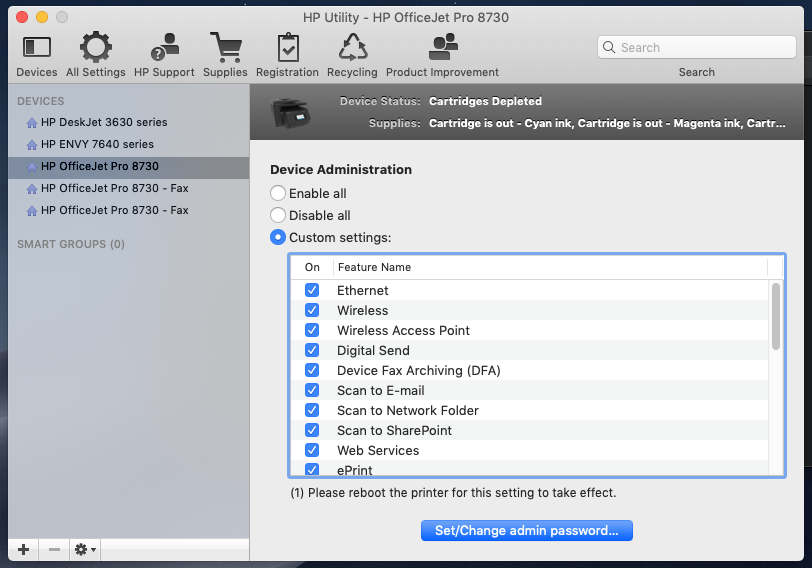Click the Cartridges Depleted status text
The width and height of the screenshot is (812, 568).
(x=485, y=101)
